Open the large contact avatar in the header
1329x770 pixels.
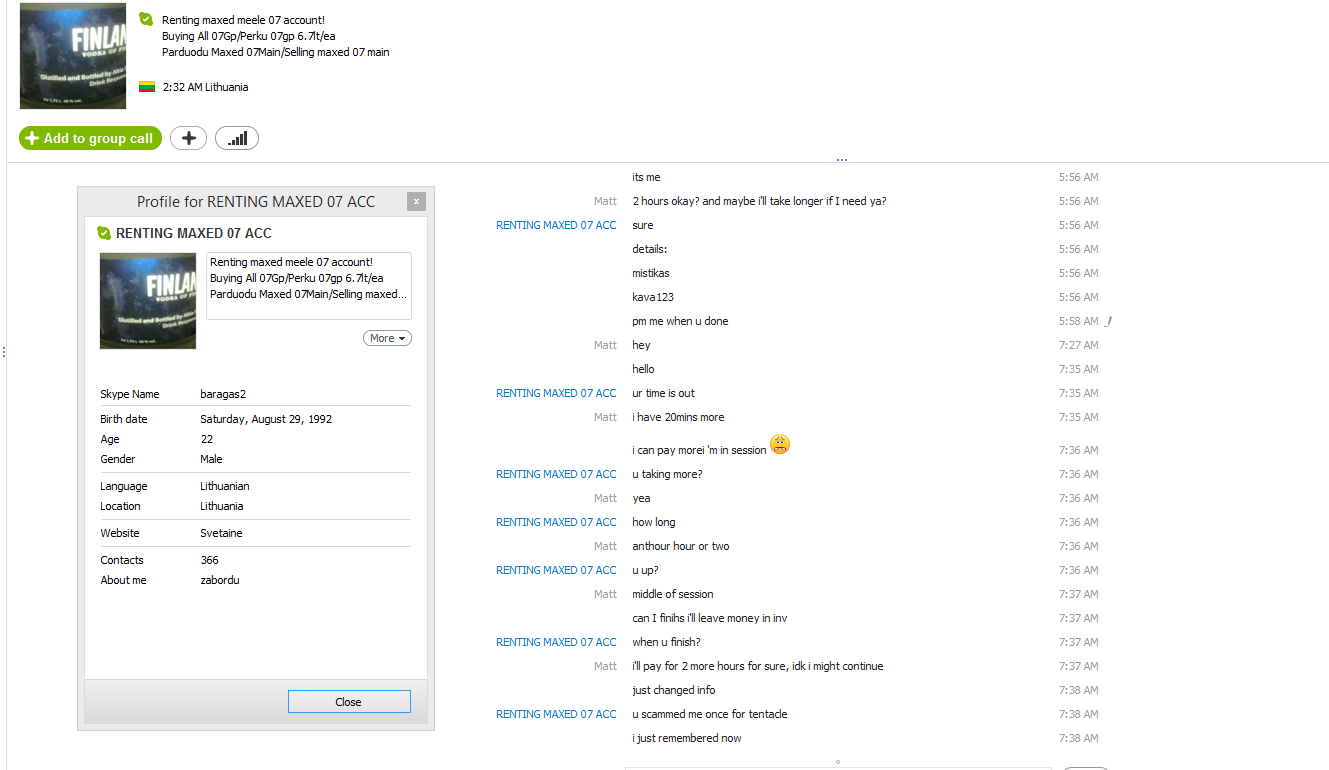pyautogui.click(x=73, y=56)
